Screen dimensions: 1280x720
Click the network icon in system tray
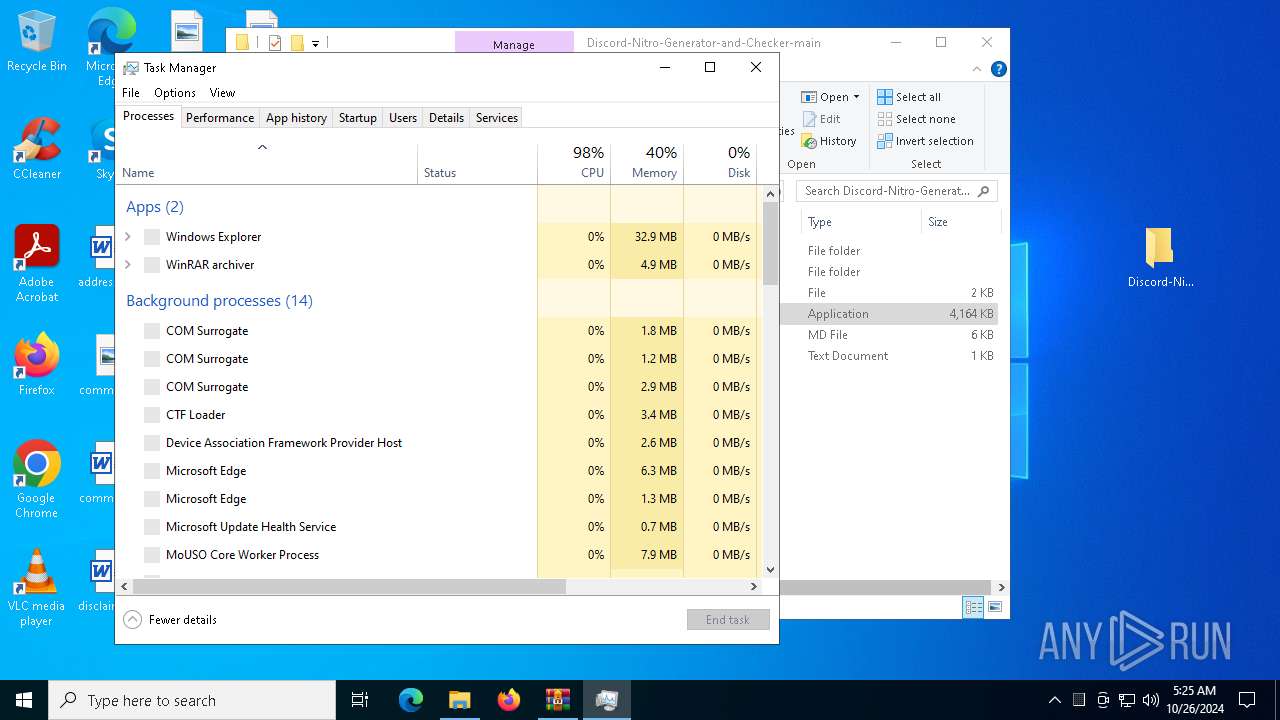[x=1127, y=700]
